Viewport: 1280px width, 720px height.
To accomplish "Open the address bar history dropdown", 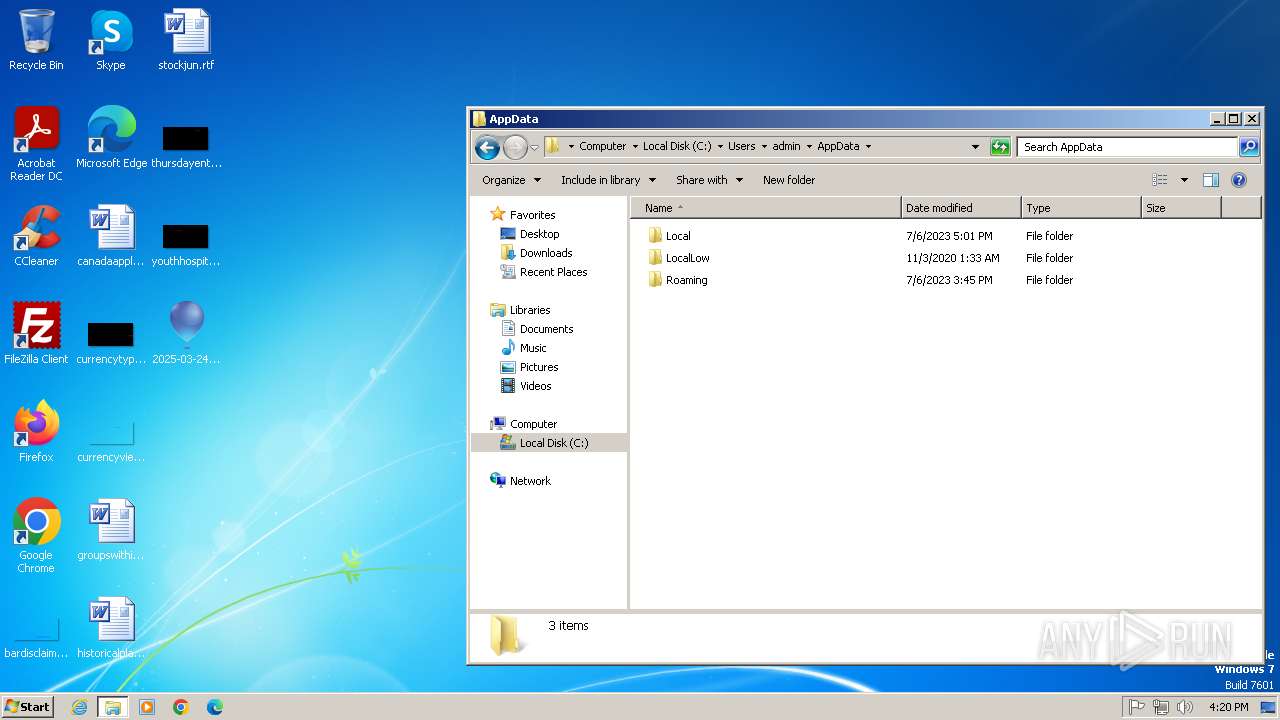I will [975, 147].
